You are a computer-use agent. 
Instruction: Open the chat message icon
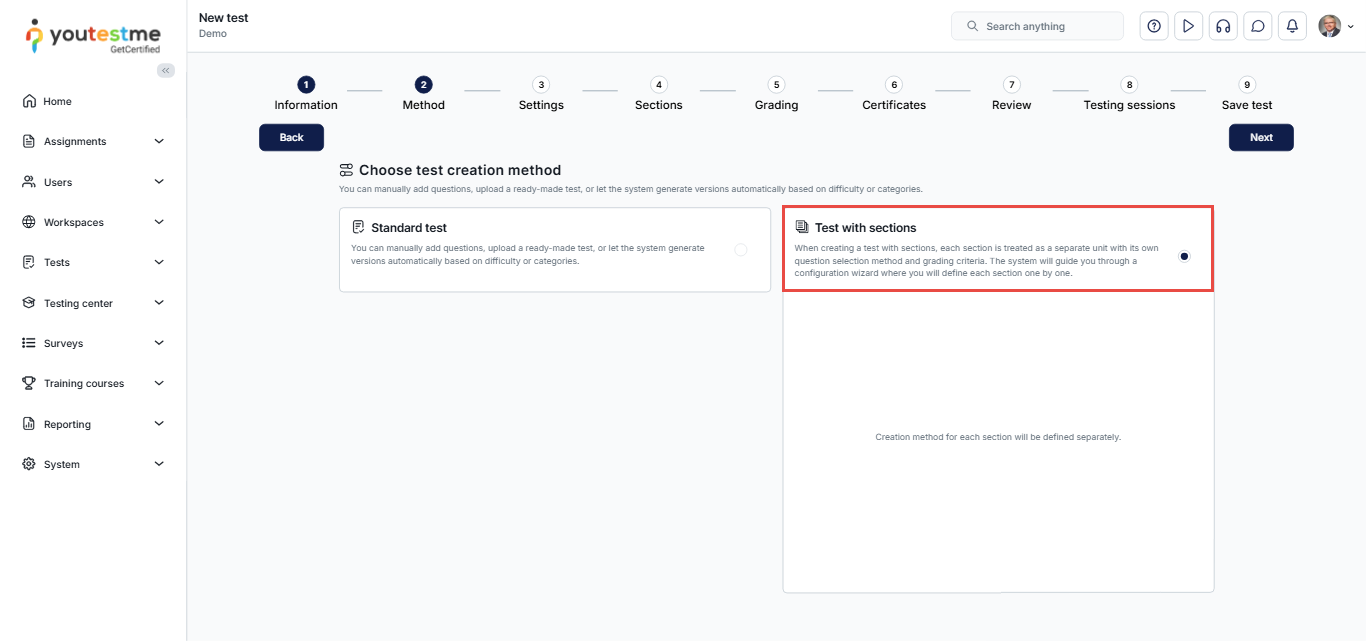click(x=1258, y=26)
